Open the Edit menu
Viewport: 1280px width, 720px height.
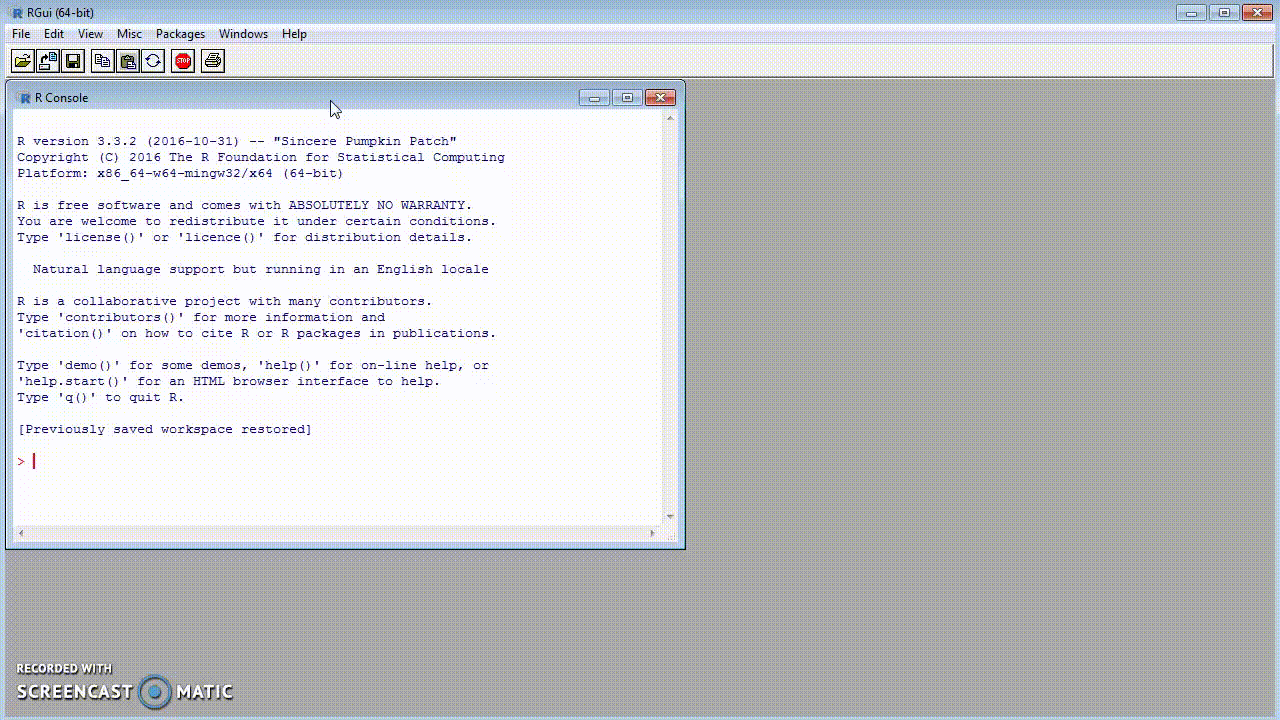coord(54,33)
